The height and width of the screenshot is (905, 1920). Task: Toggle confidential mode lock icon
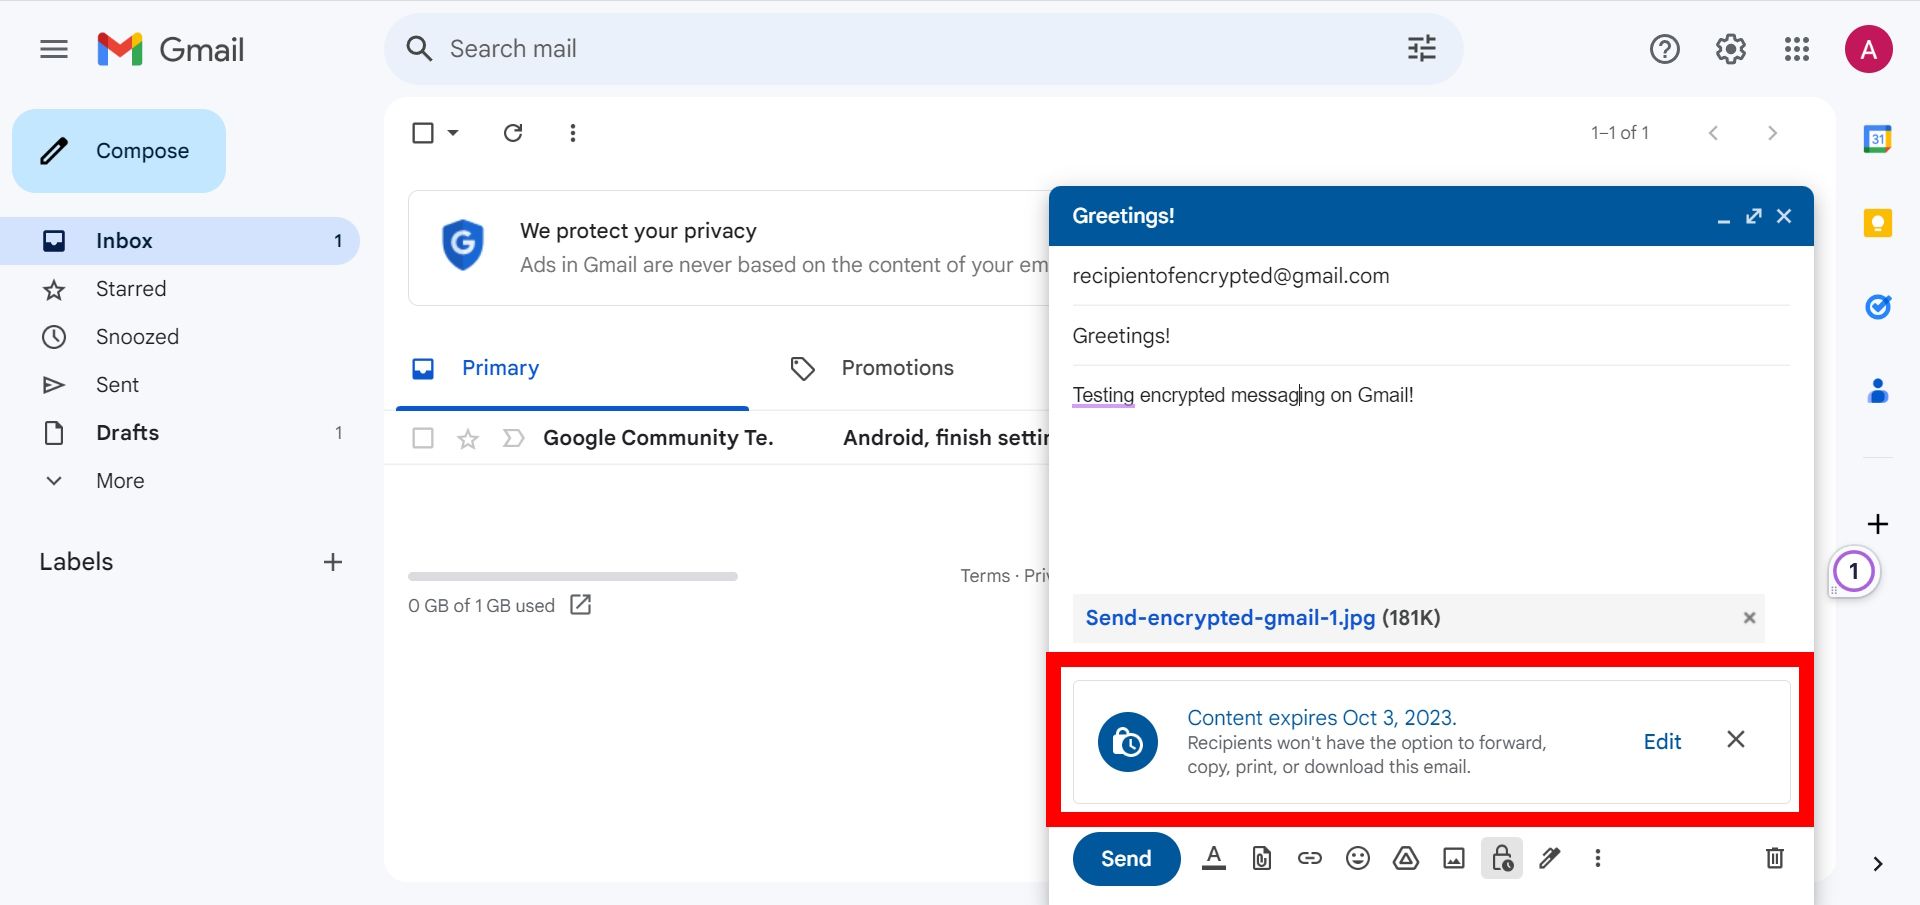[1501, 858]
